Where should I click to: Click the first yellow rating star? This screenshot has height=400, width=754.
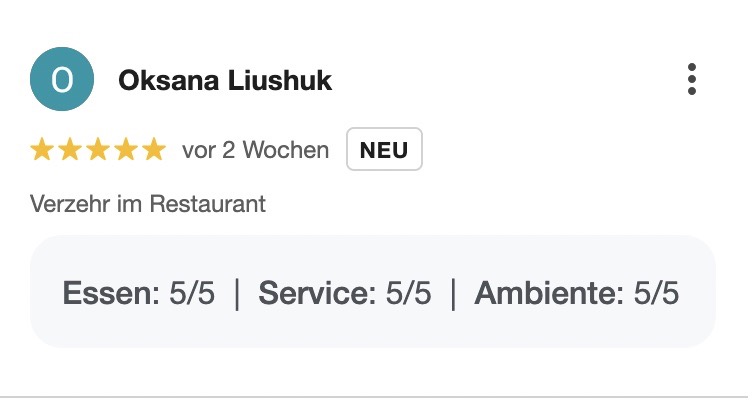[42, 149]
